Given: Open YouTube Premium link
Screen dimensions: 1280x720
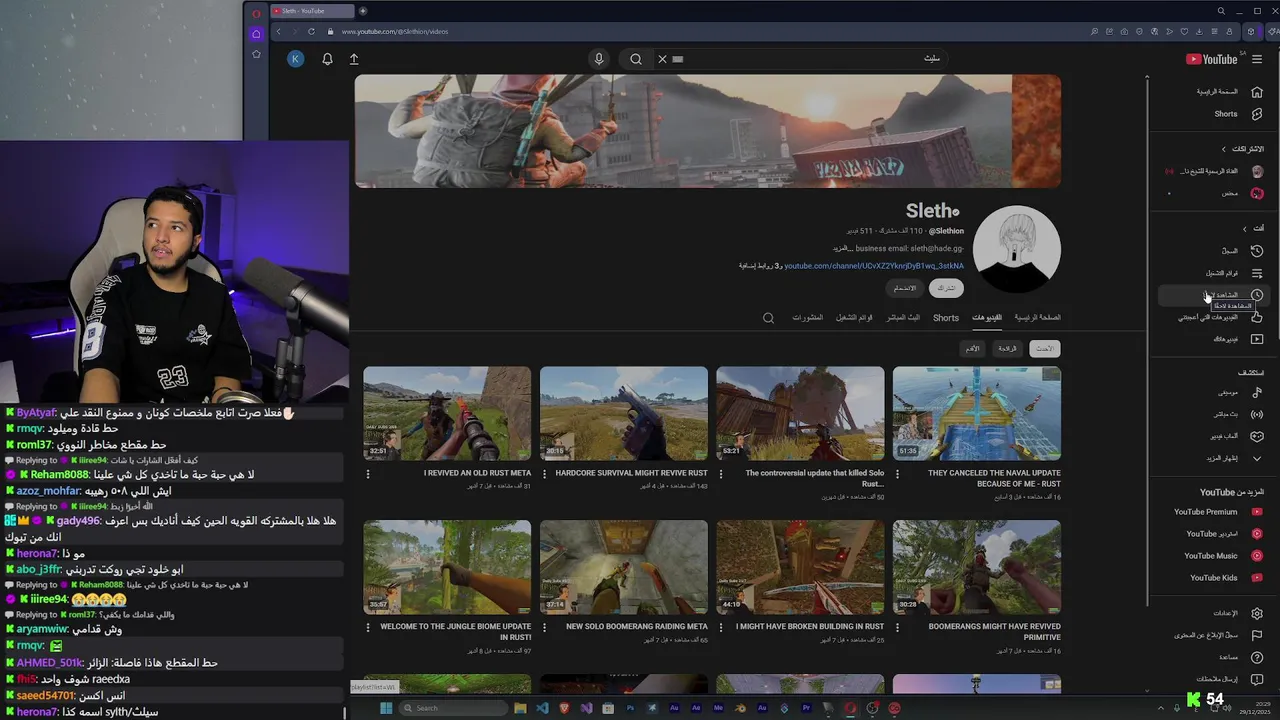Looking at the screenshot, I should tap(1218, 512).
